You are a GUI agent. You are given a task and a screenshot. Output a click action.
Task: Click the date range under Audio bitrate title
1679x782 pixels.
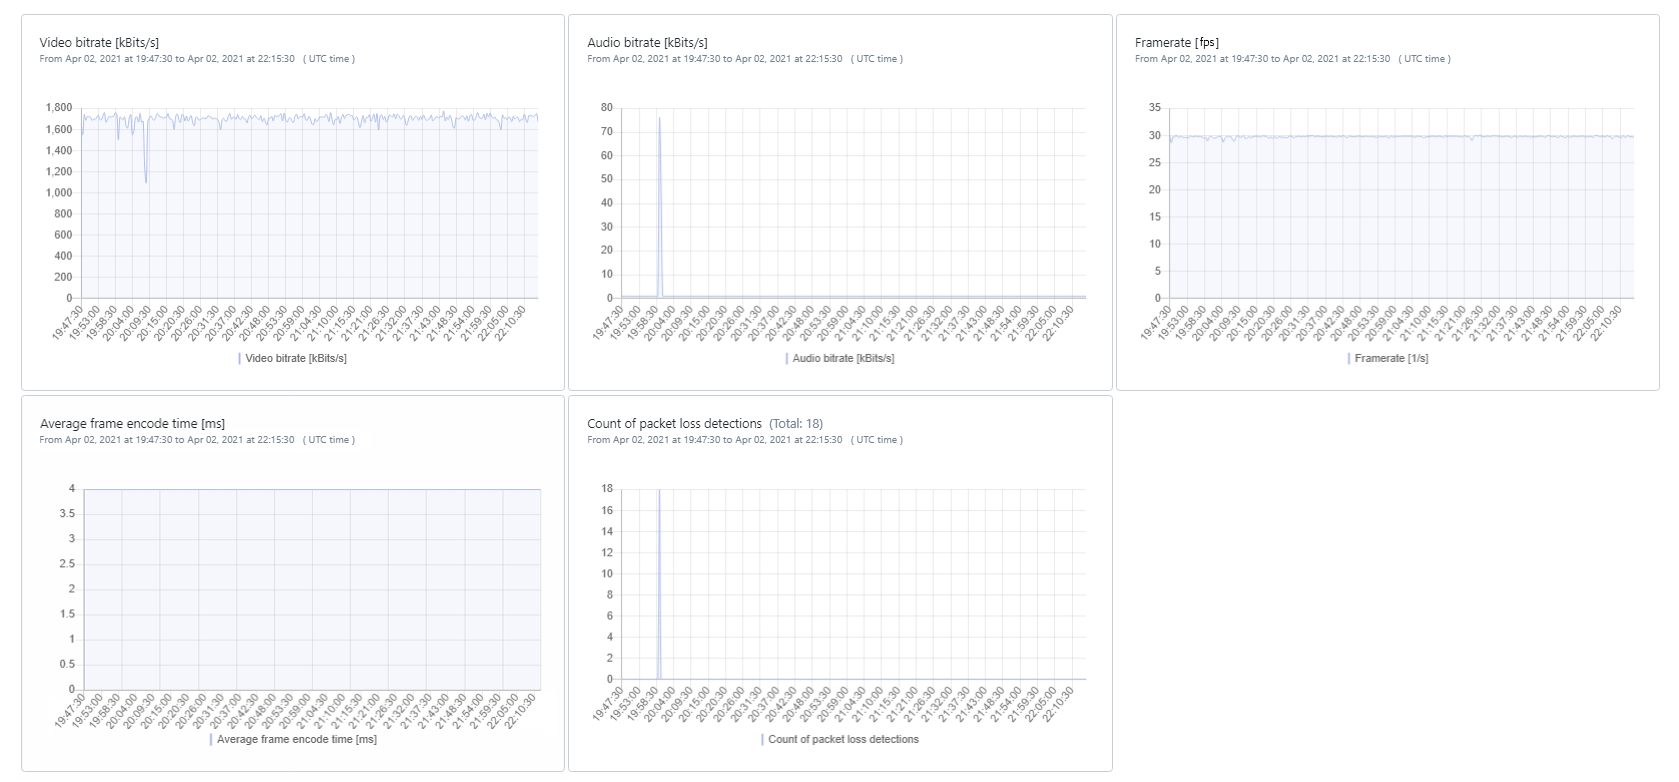click(x=745, y=59)
